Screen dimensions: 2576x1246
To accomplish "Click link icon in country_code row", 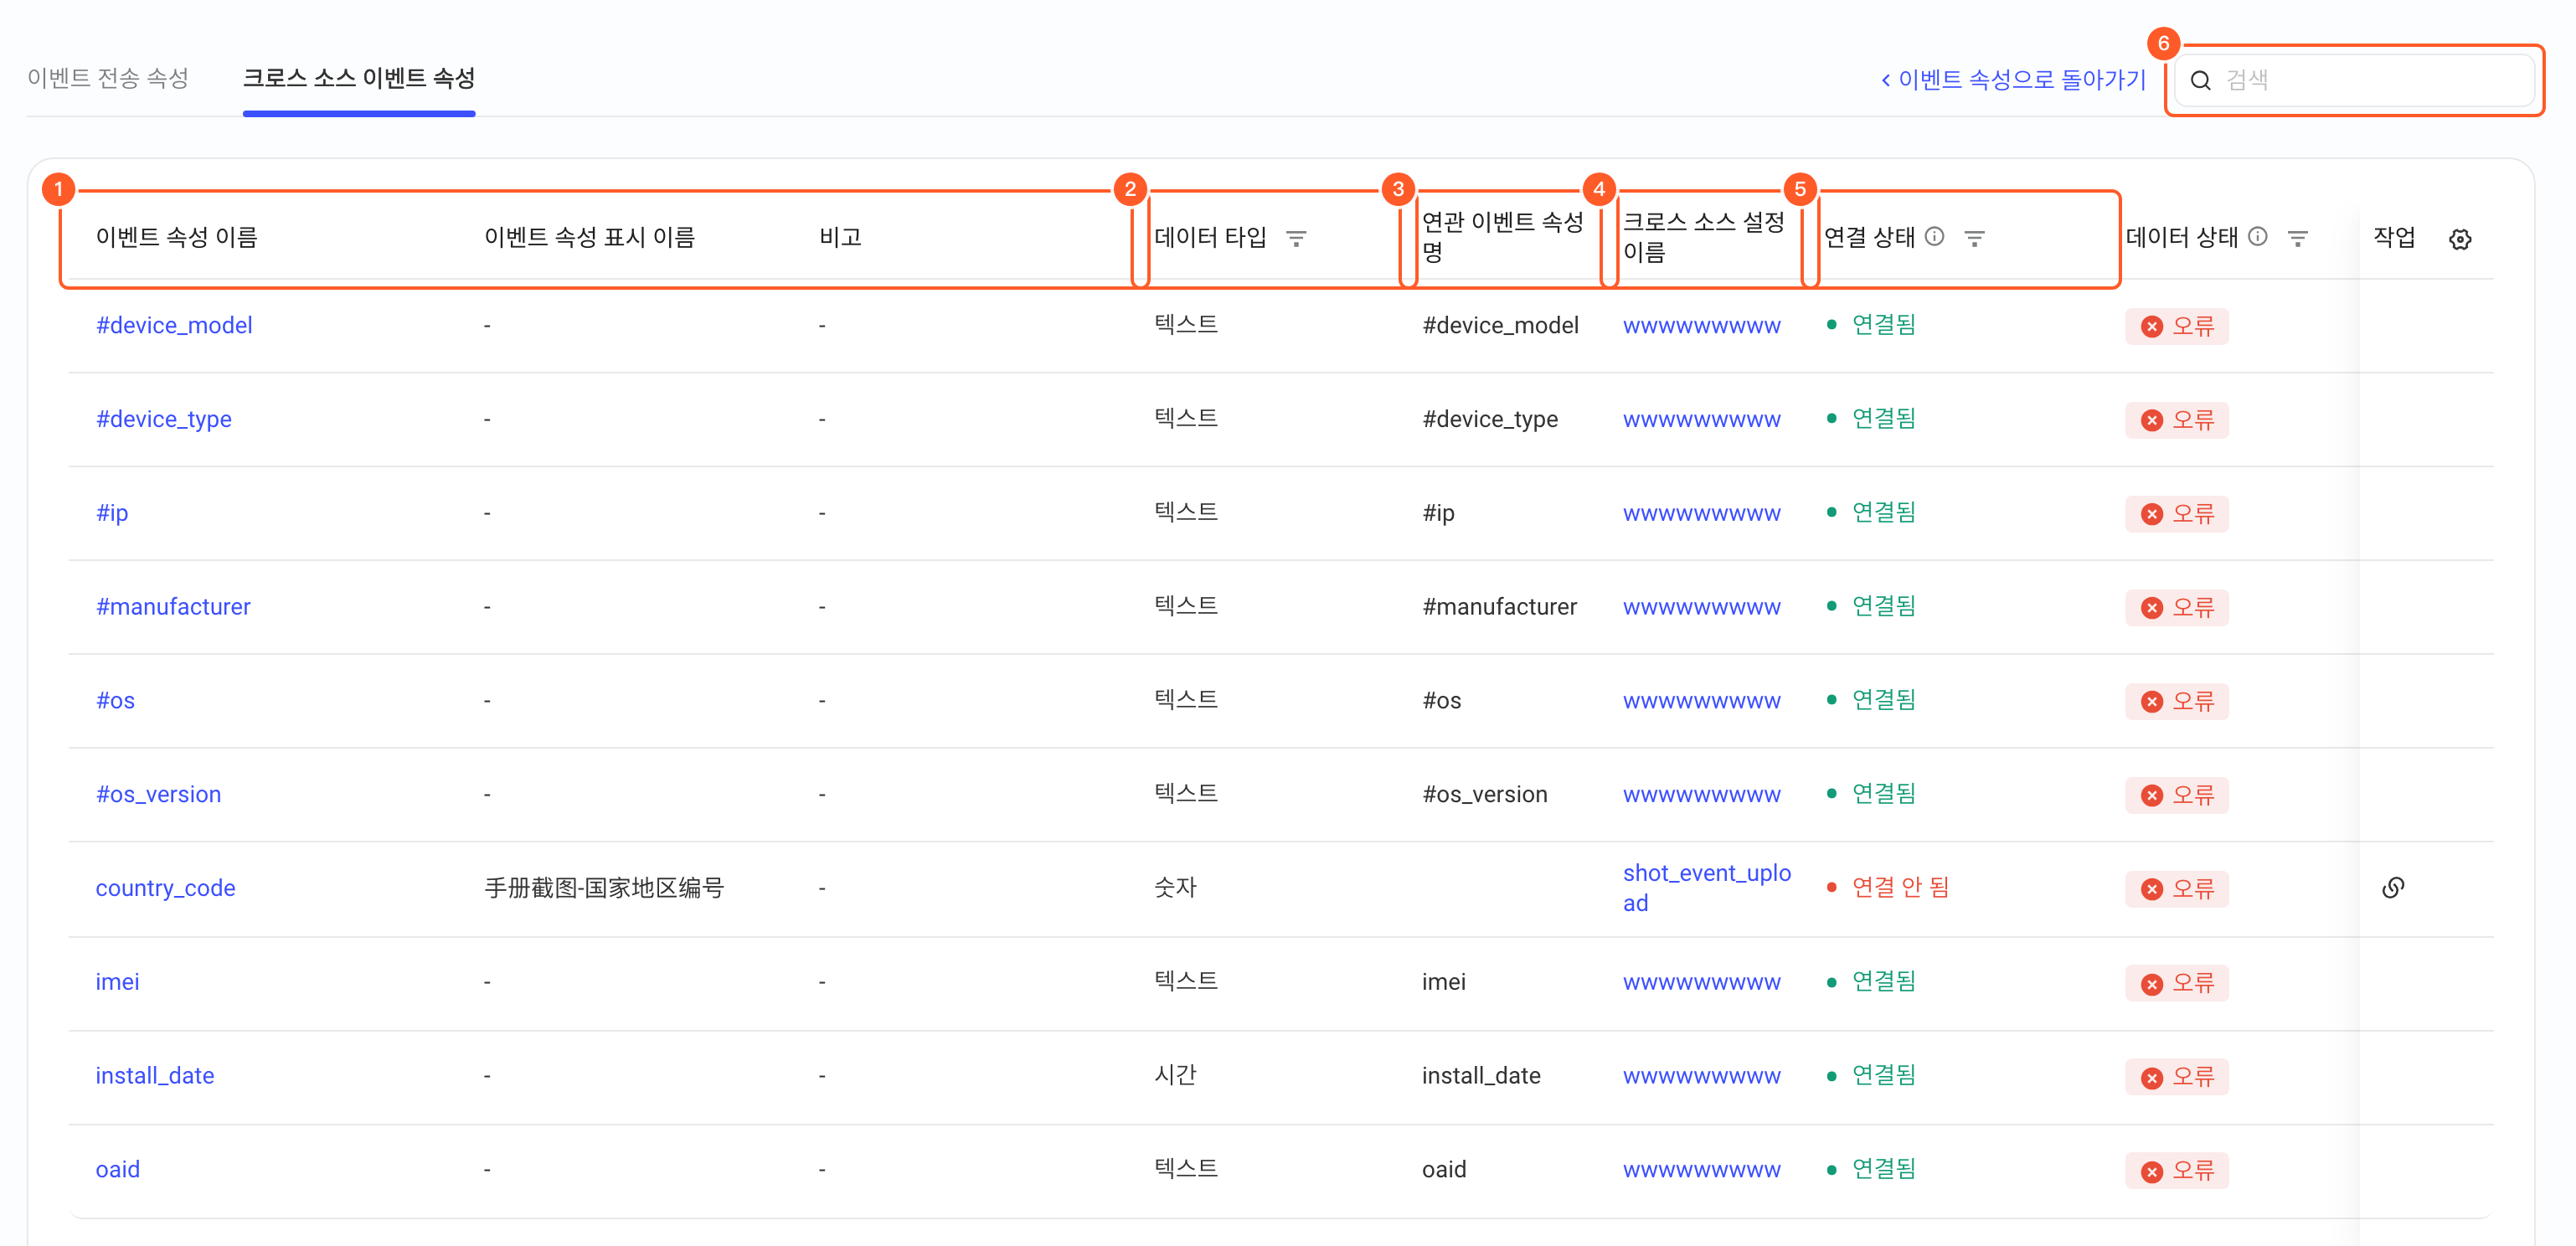I will [2393, 887].
